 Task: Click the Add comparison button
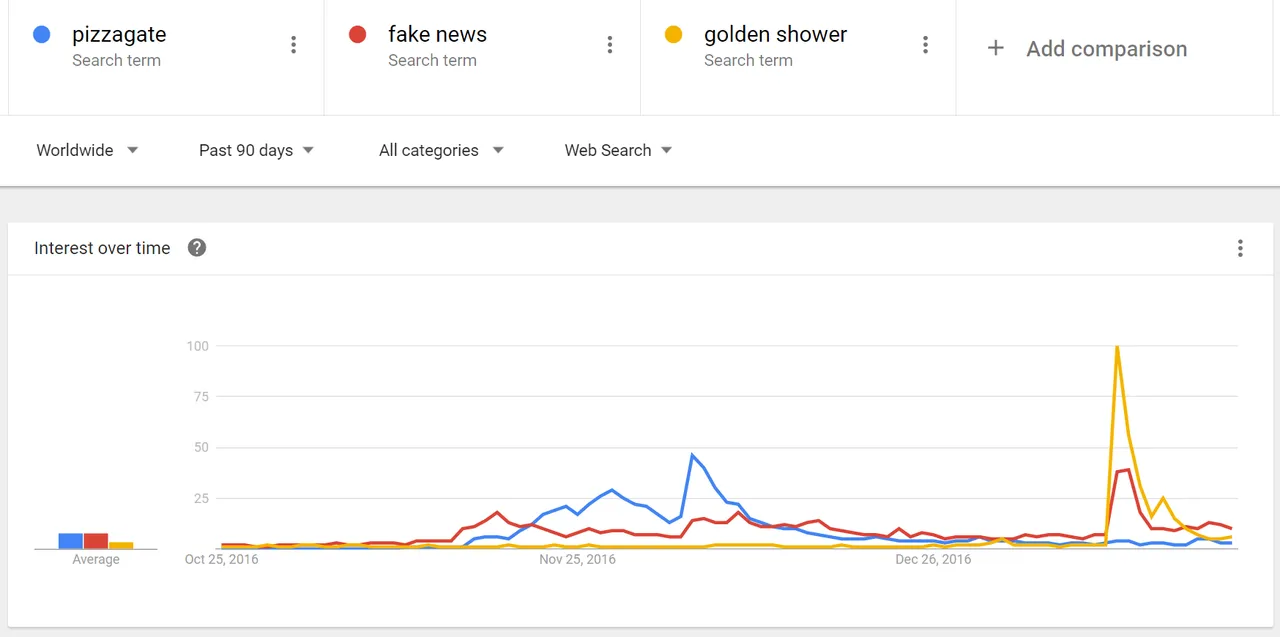(1087, 48)
